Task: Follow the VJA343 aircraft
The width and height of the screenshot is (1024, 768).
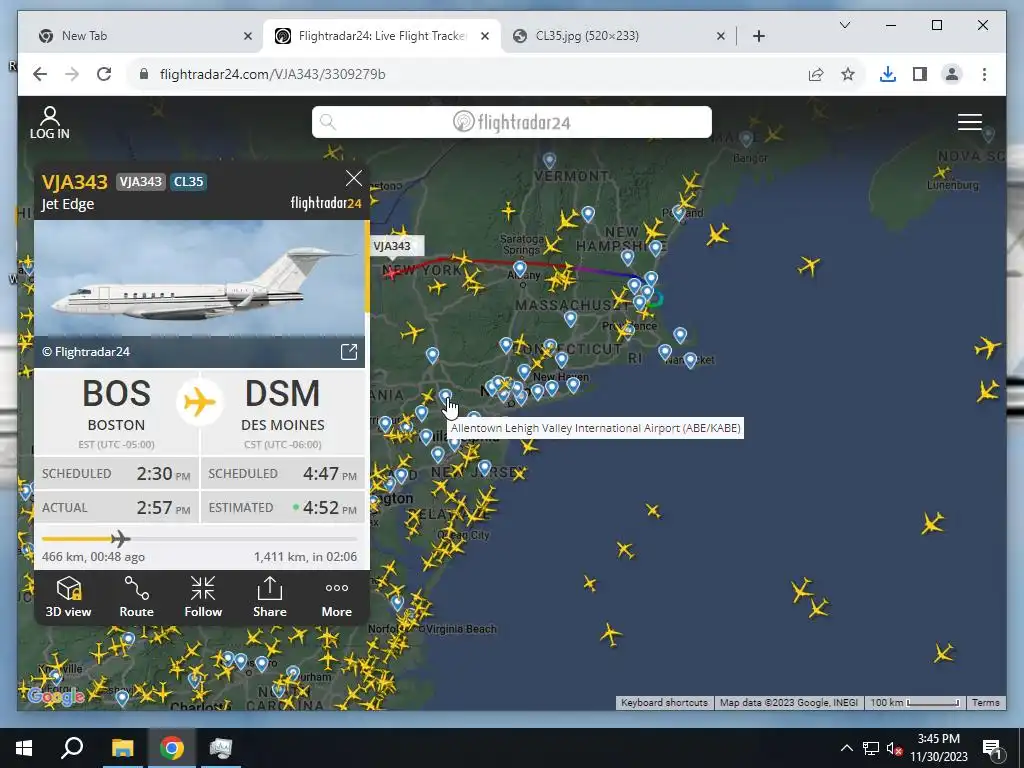Action: pos(203,597)
